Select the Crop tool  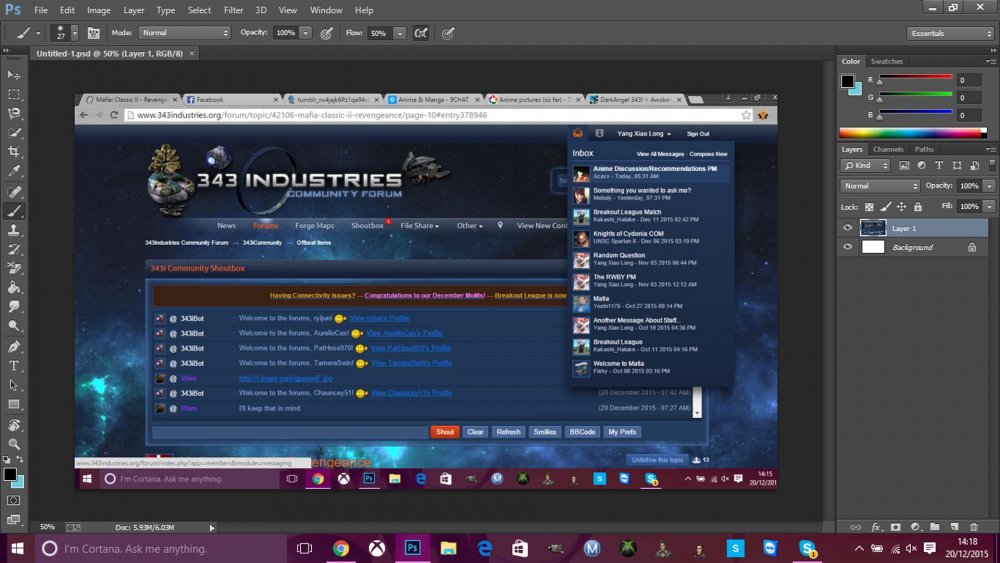tap(14, 152)
